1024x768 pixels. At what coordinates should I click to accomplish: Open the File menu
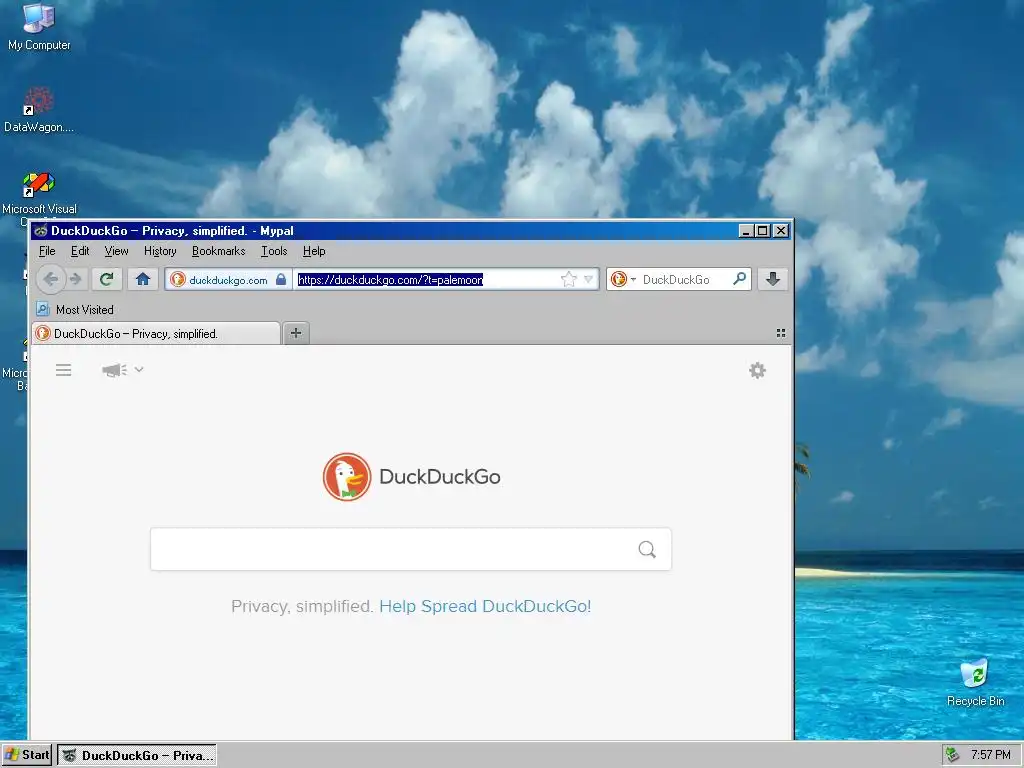tap(47, 251)
